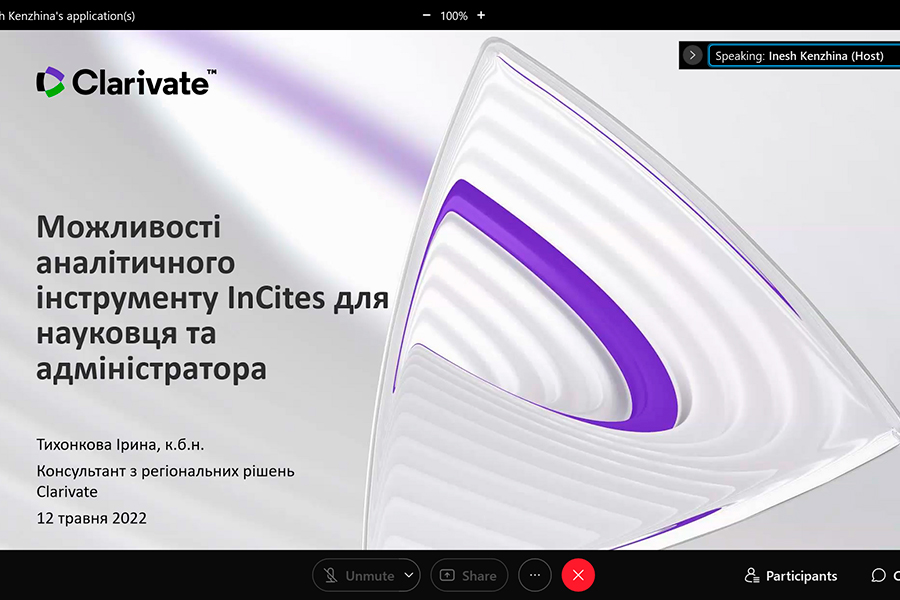This screenshot has width=900, height=600.
Task: Open the Participants panel
Action: coord(791,576)
